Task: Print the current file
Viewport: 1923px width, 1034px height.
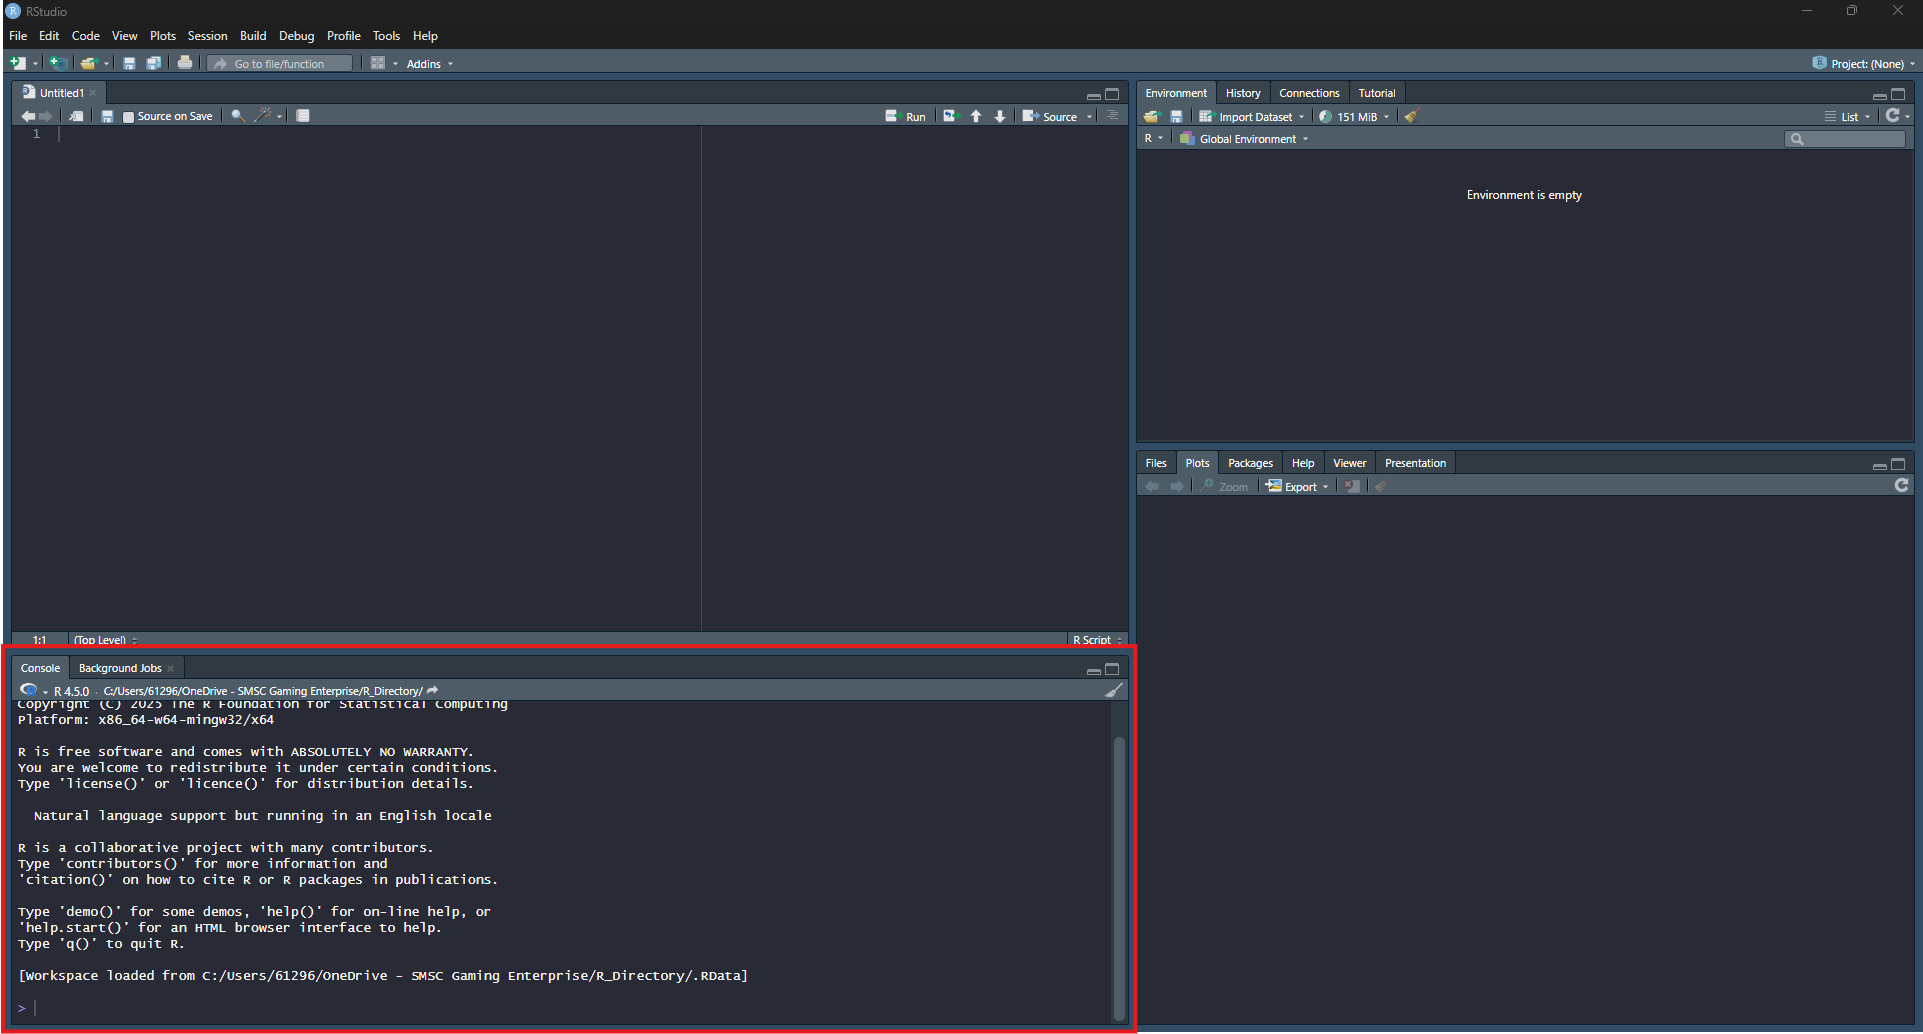Action: (x=185, y=63)
